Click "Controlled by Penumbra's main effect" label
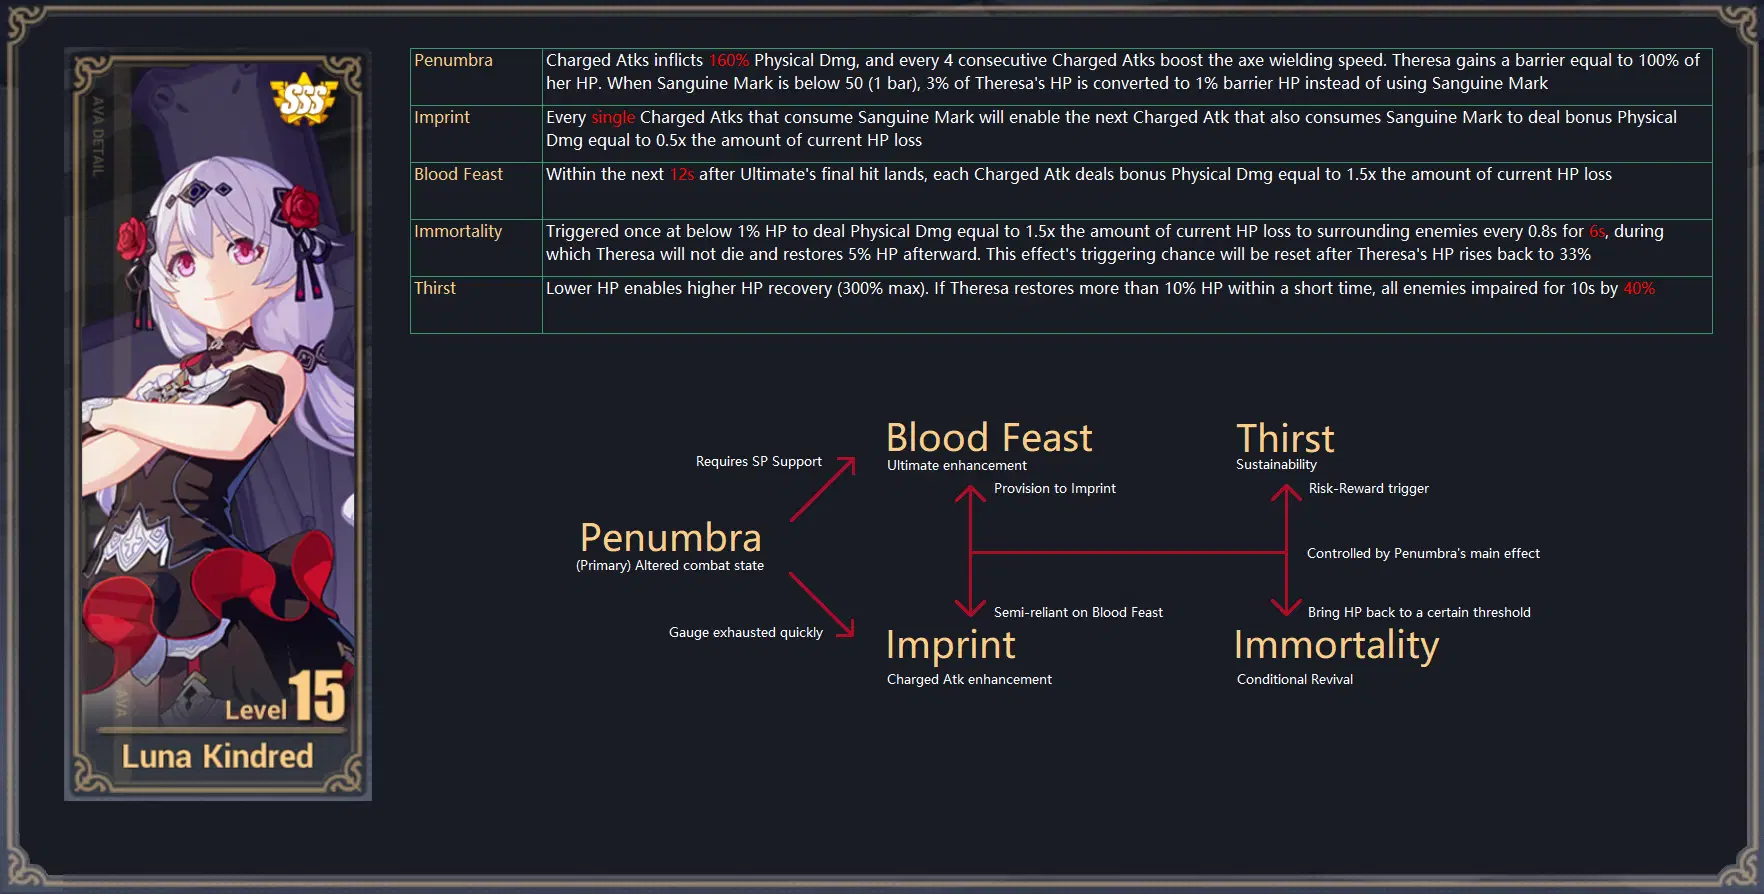 click(1423, 553)
